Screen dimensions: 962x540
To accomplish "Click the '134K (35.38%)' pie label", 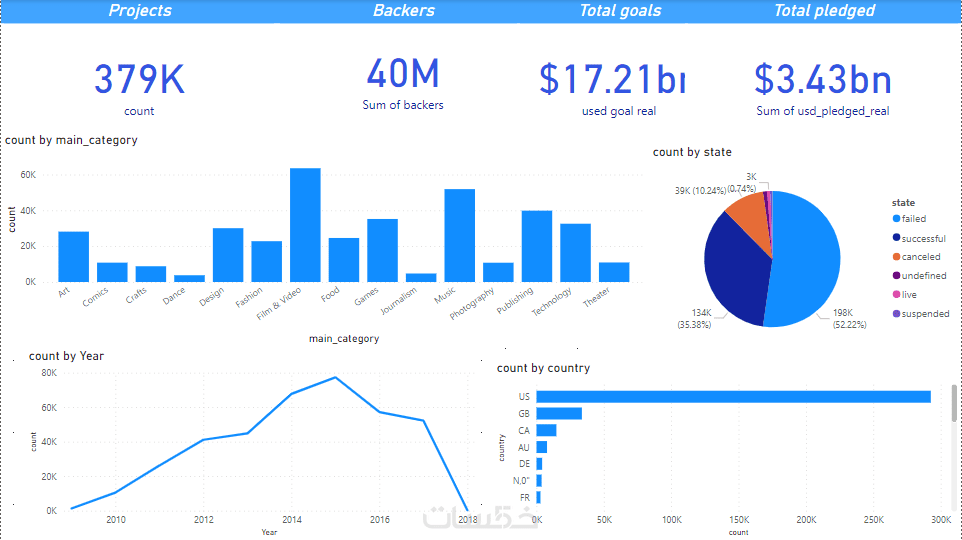I will click(695, 318).
